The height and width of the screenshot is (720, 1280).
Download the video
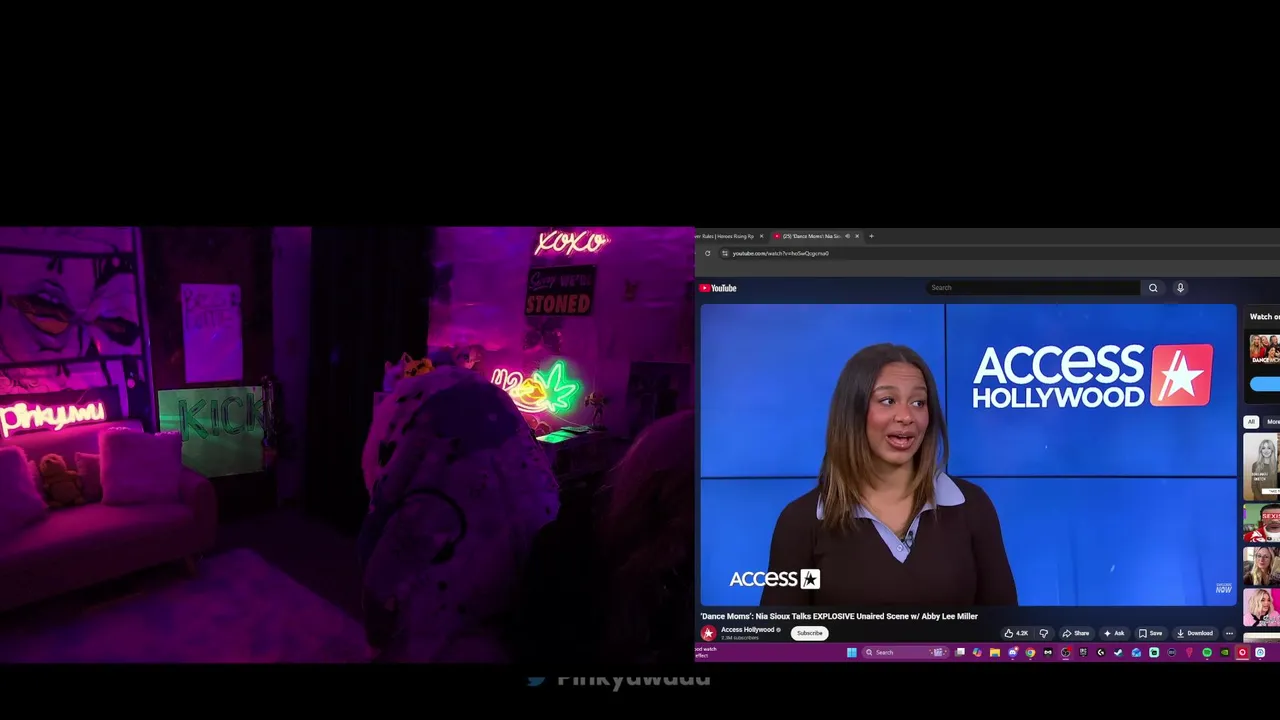(1194, 633)
